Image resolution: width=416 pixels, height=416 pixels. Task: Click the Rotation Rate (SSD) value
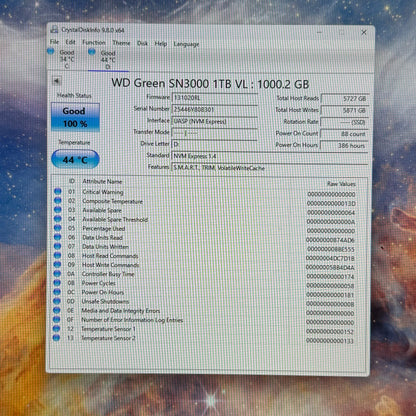coord(344,122)
